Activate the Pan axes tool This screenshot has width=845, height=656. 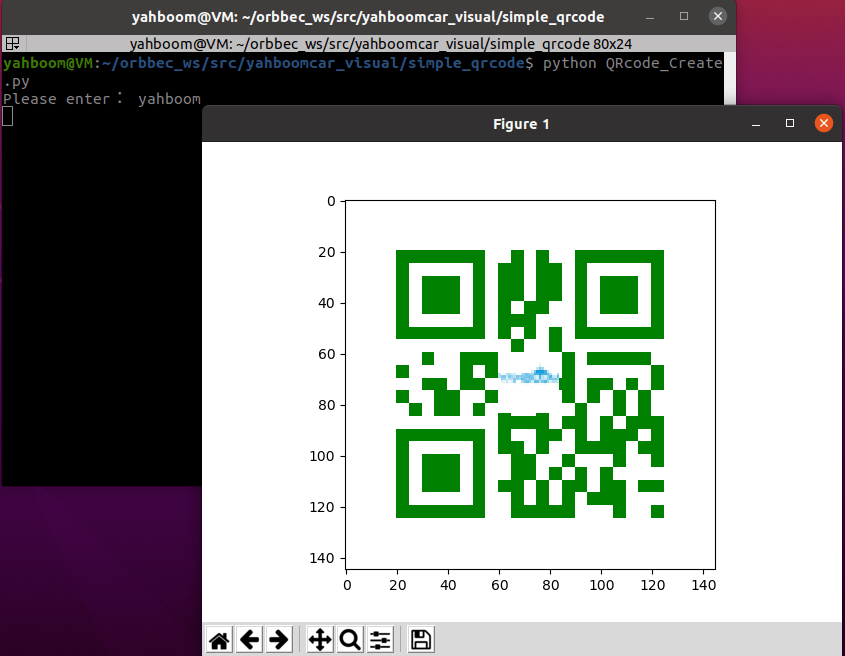point(320,640)
